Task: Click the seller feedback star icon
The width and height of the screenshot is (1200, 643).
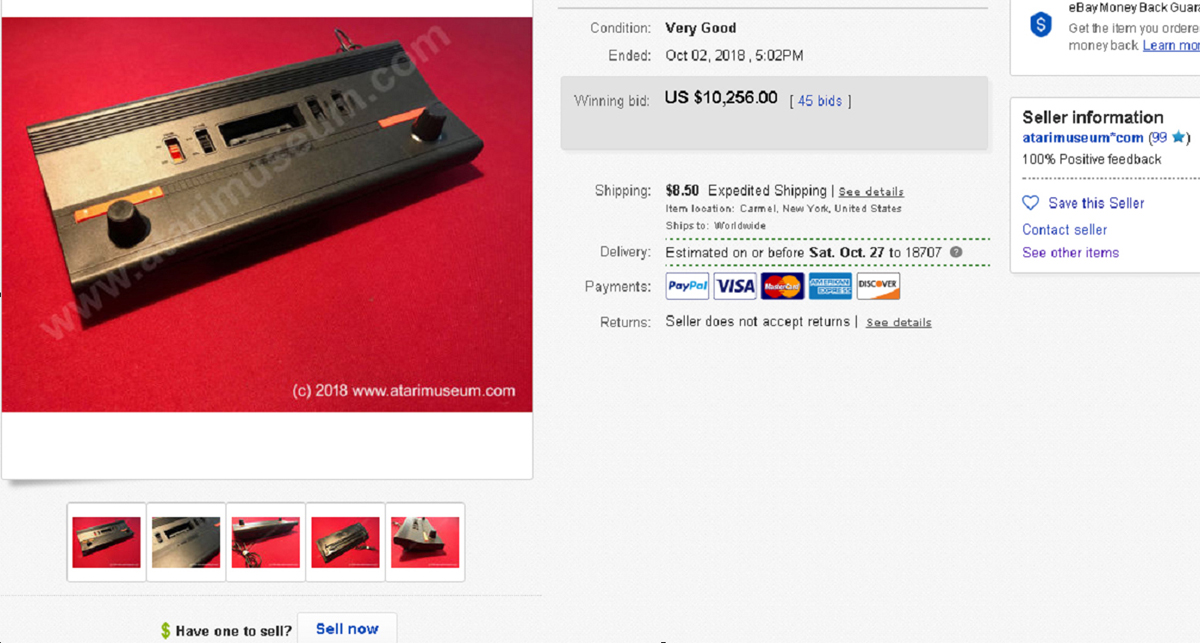Action: (1178, 138)
